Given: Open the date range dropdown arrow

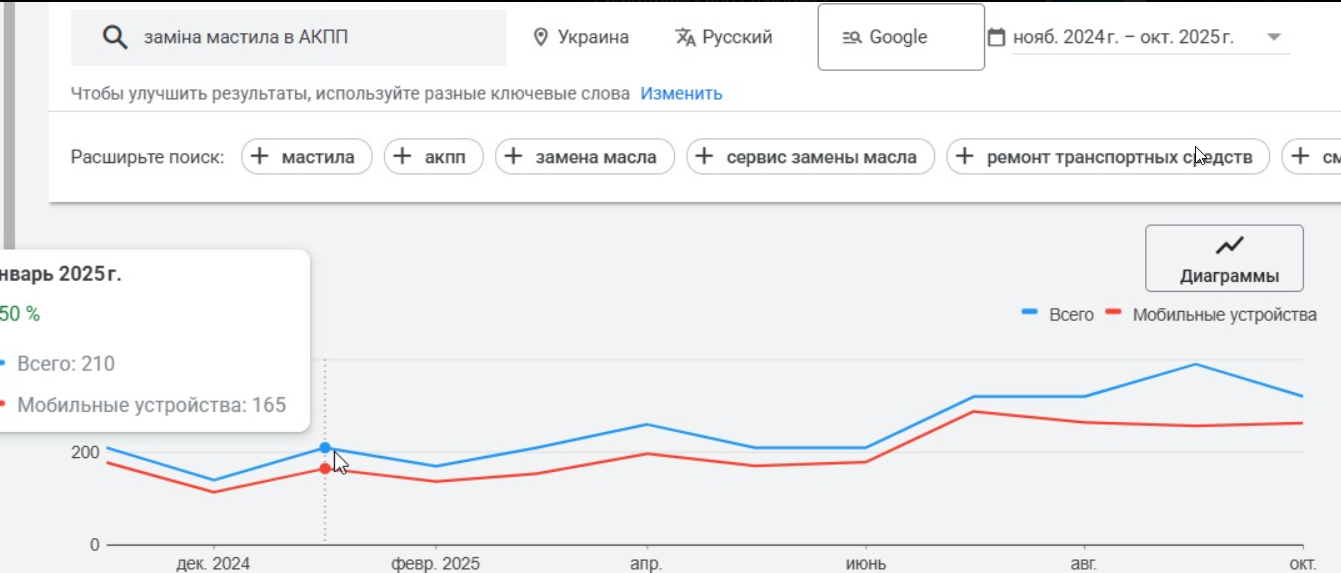Looking at the screenshot, I should click(x=1274, y=38).
